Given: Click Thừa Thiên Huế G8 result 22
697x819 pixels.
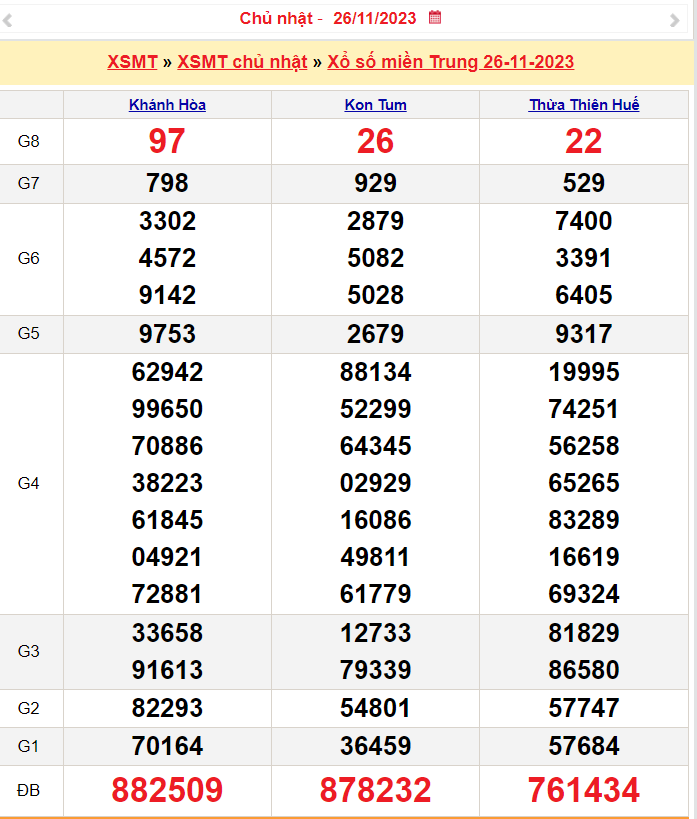Looking at the screenshot, I should tap(584, 141).
